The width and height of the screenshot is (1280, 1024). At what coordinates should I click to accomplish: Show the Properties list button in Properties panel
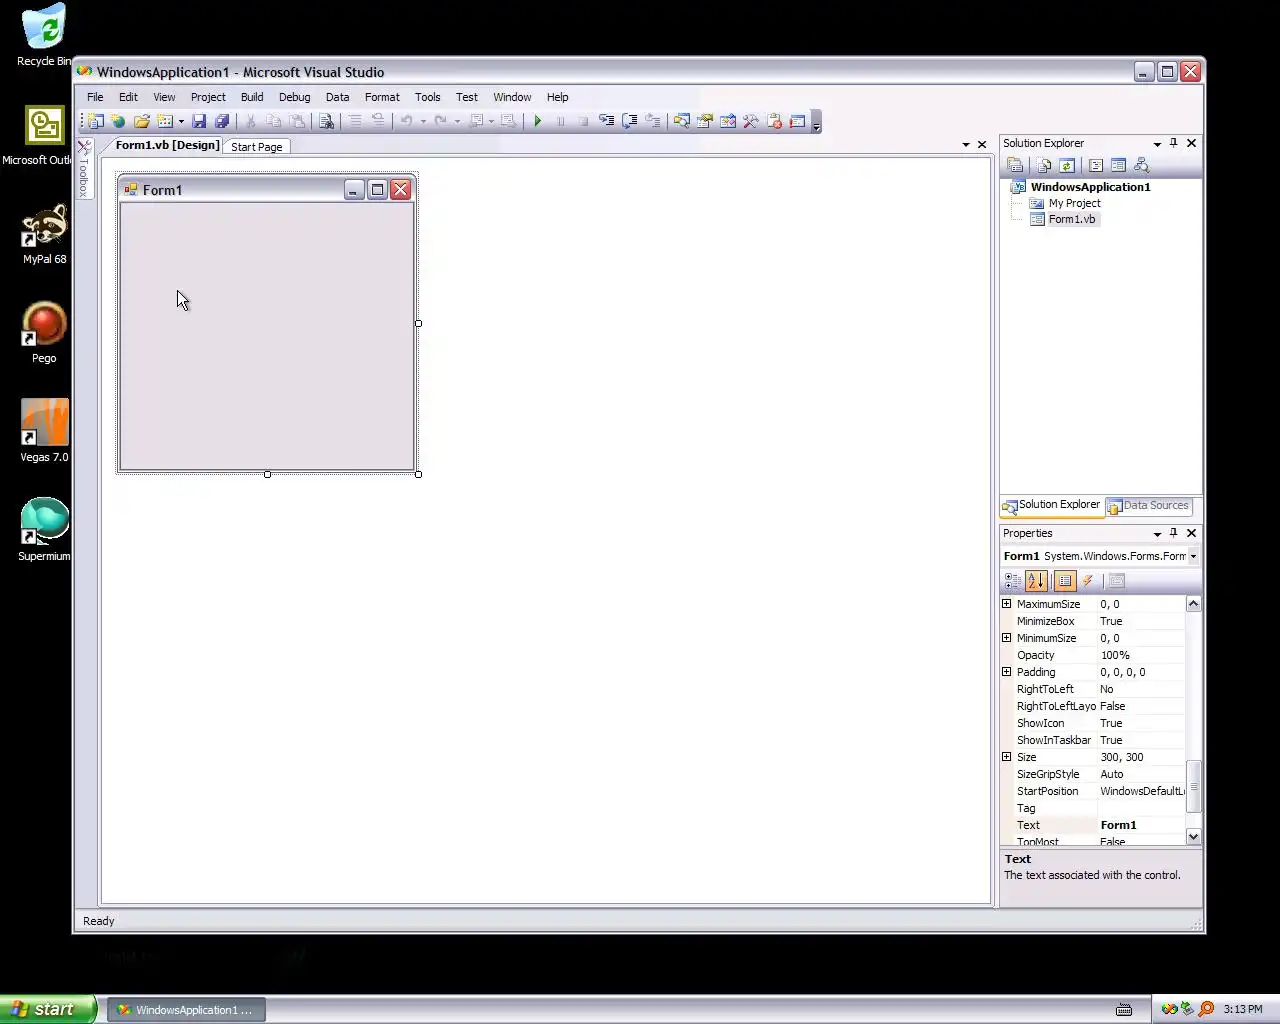click(x=1065, y=581)
